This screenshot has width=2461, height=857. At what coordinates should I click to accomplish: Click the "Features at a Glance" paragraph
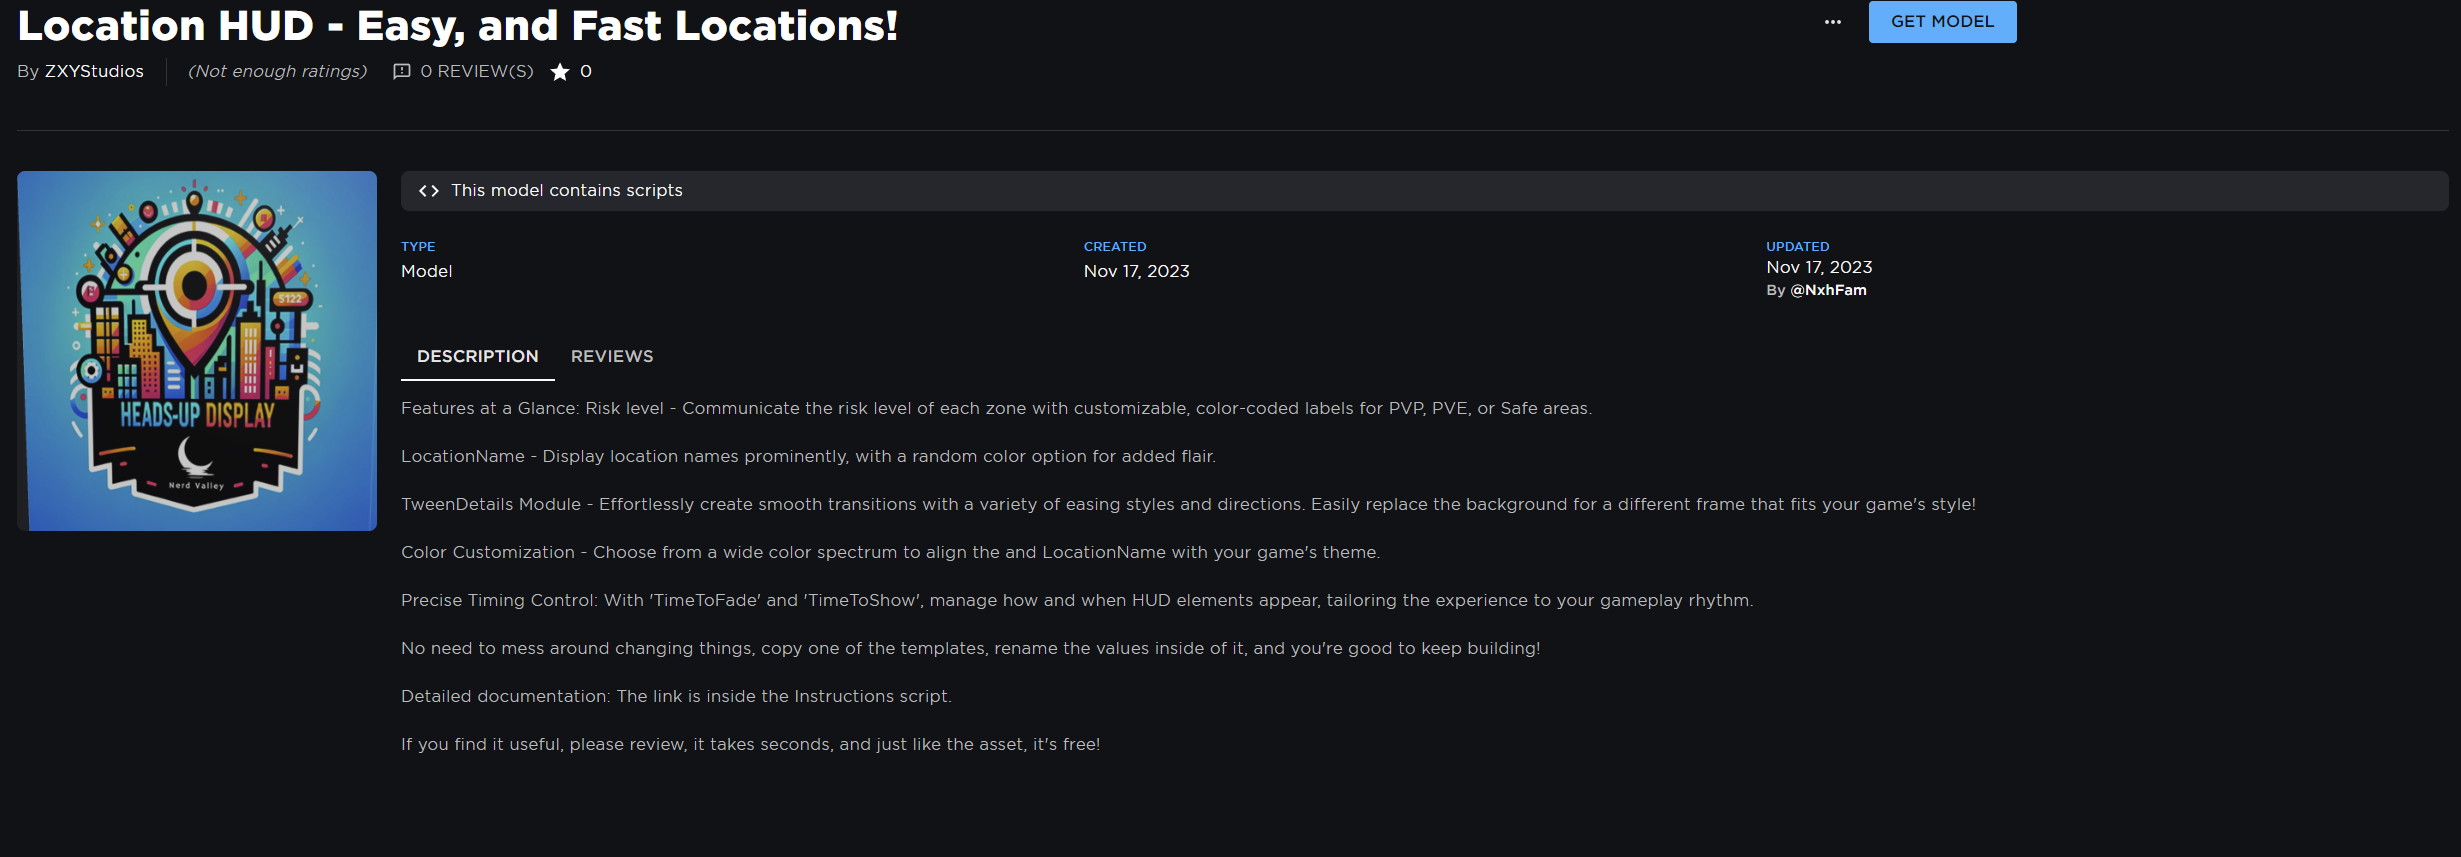point(996,409)
